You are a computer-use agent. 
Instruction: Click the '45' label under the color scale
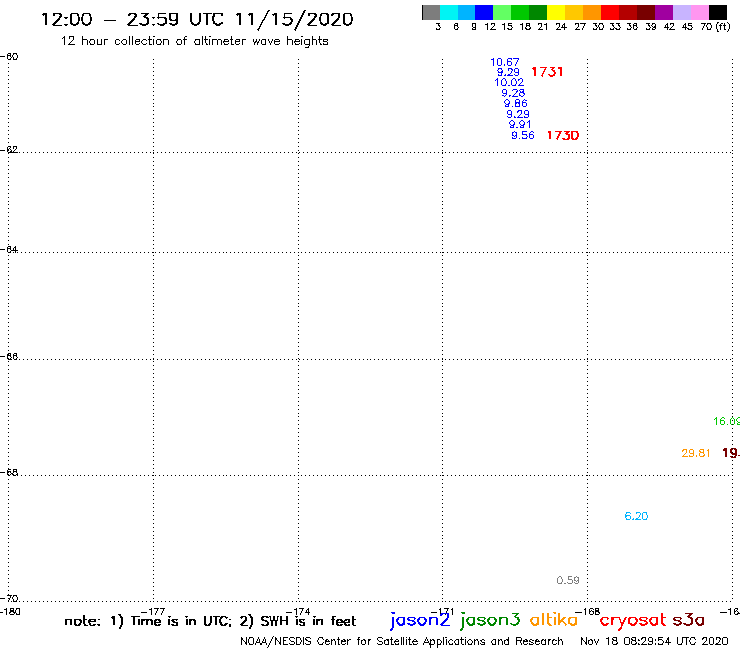point(687,26)
